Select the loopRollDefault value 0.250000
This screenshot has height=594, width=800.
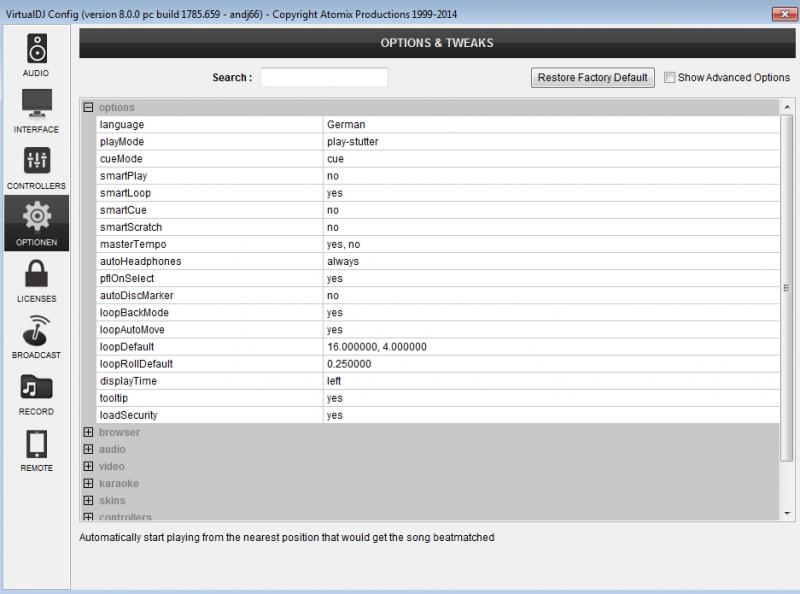[x=349, y=364]
